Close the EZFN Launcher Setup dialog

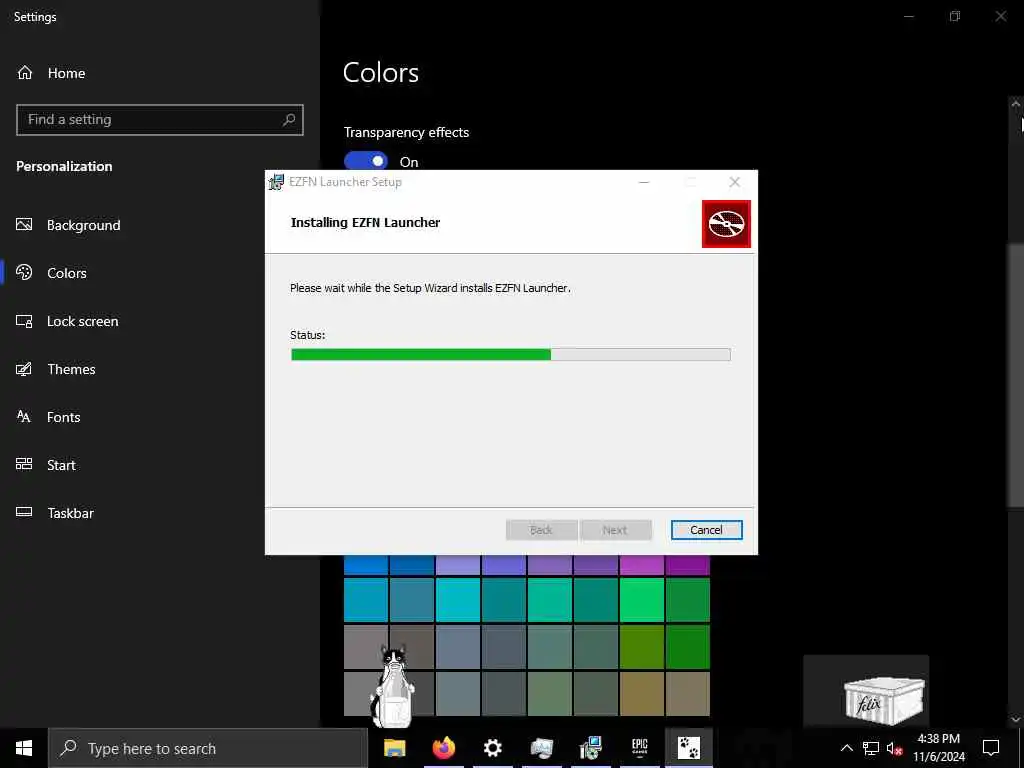coord(735,182)
